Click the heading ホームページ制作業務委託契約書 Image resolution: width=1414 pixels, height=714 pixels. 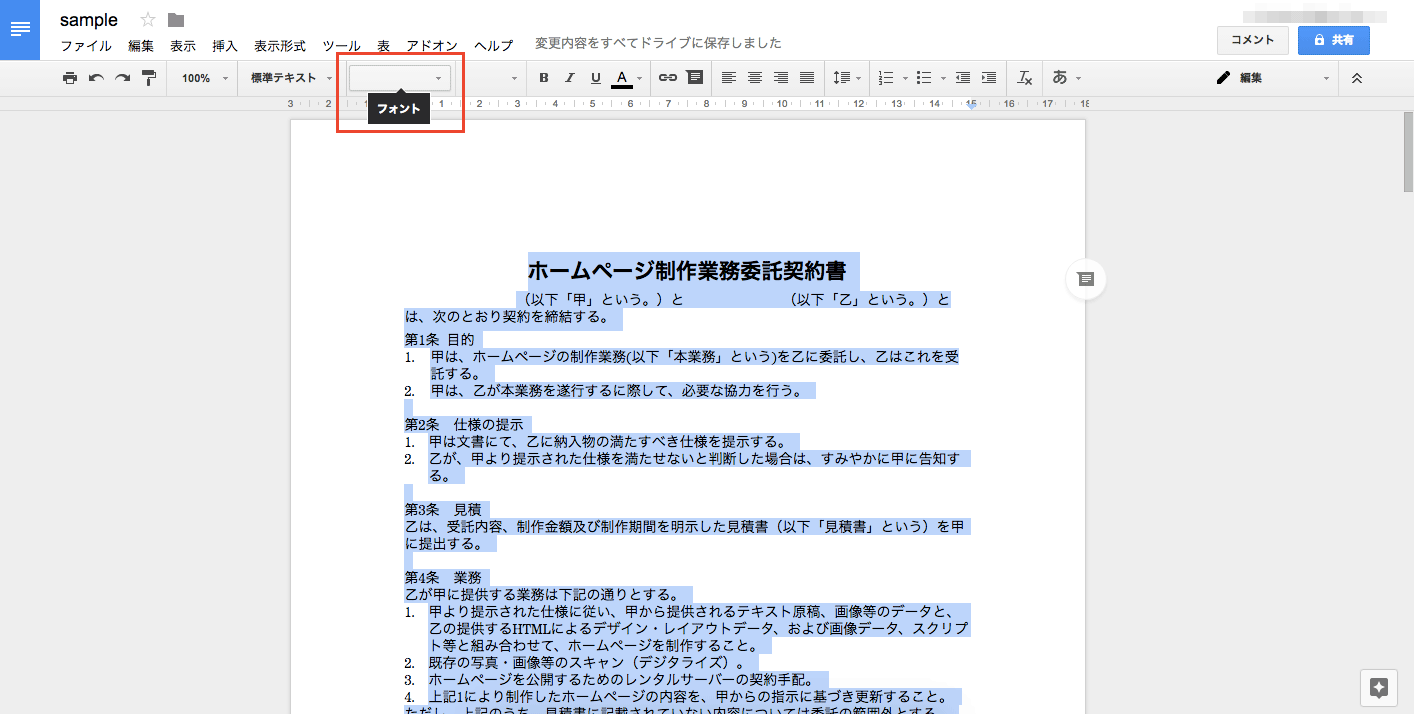pos(687,270)
